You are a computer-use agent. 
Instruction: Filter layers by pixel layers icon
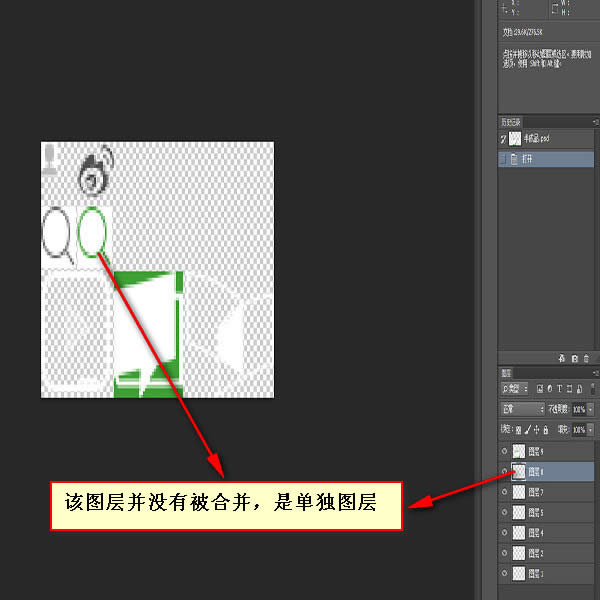[540, 389]
